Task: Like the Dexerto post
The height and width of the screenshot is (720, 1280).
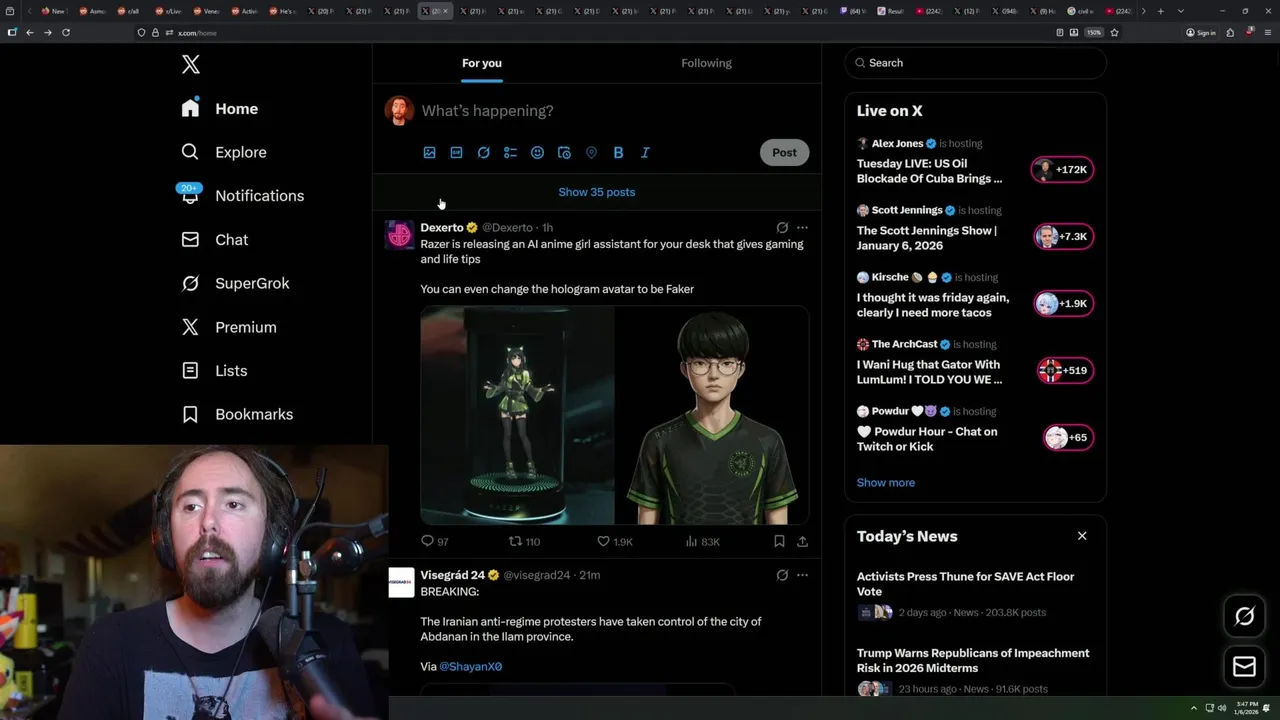Action: (615, 541)
